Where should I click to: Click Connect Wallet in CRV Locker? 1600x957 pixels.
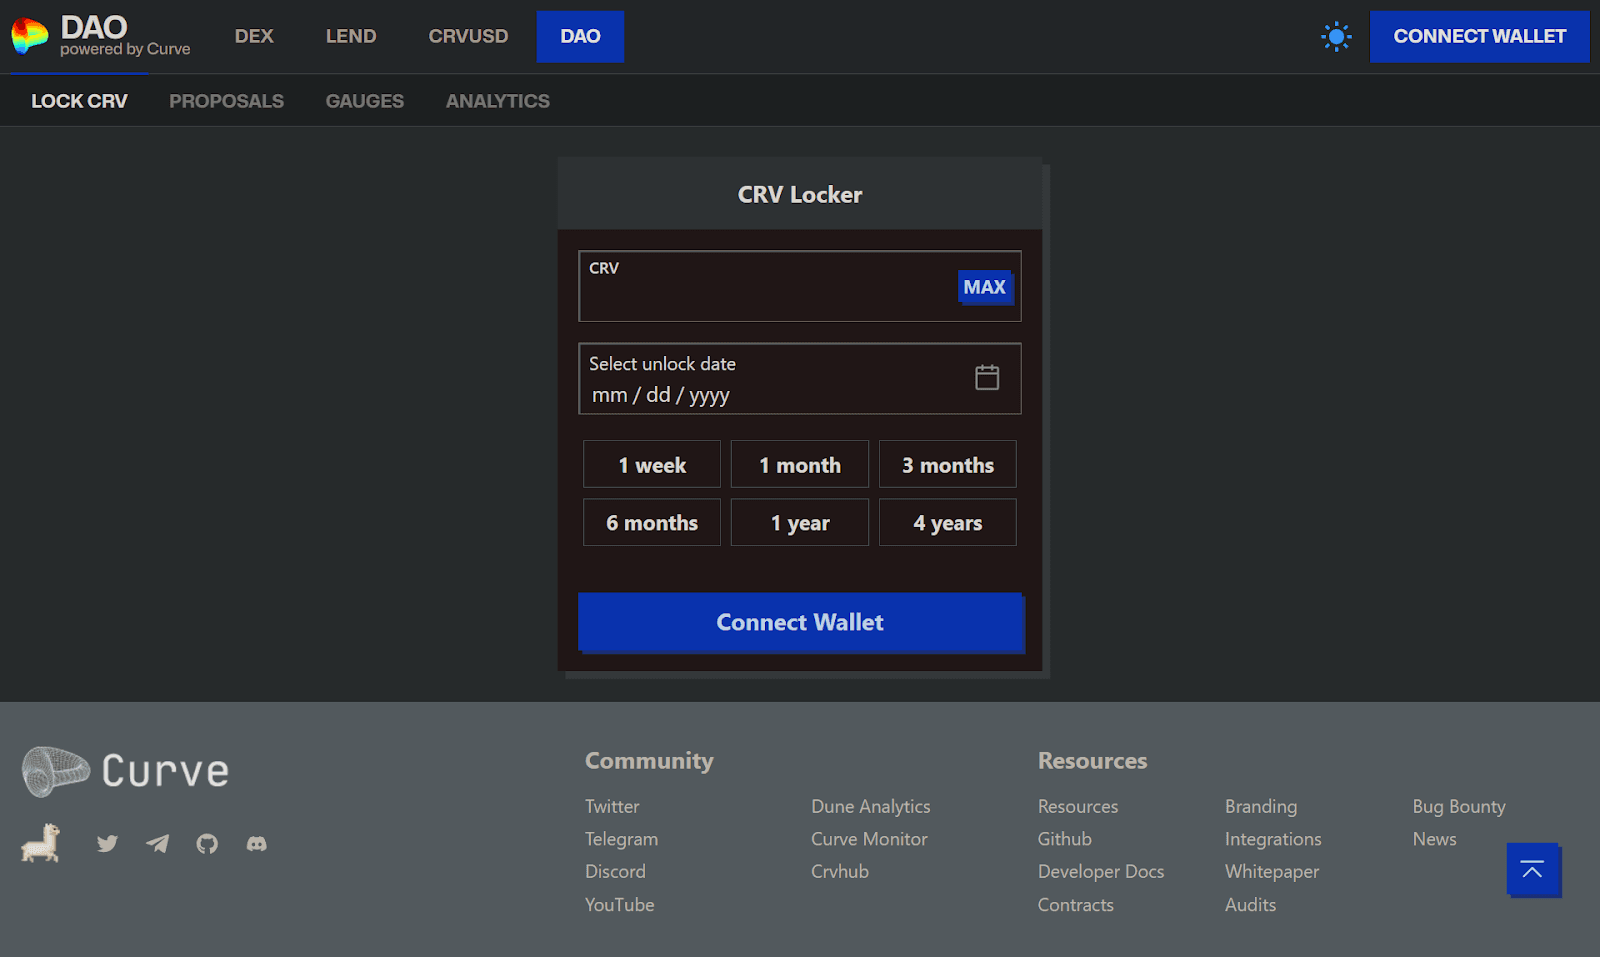click(x=801, y=622)
